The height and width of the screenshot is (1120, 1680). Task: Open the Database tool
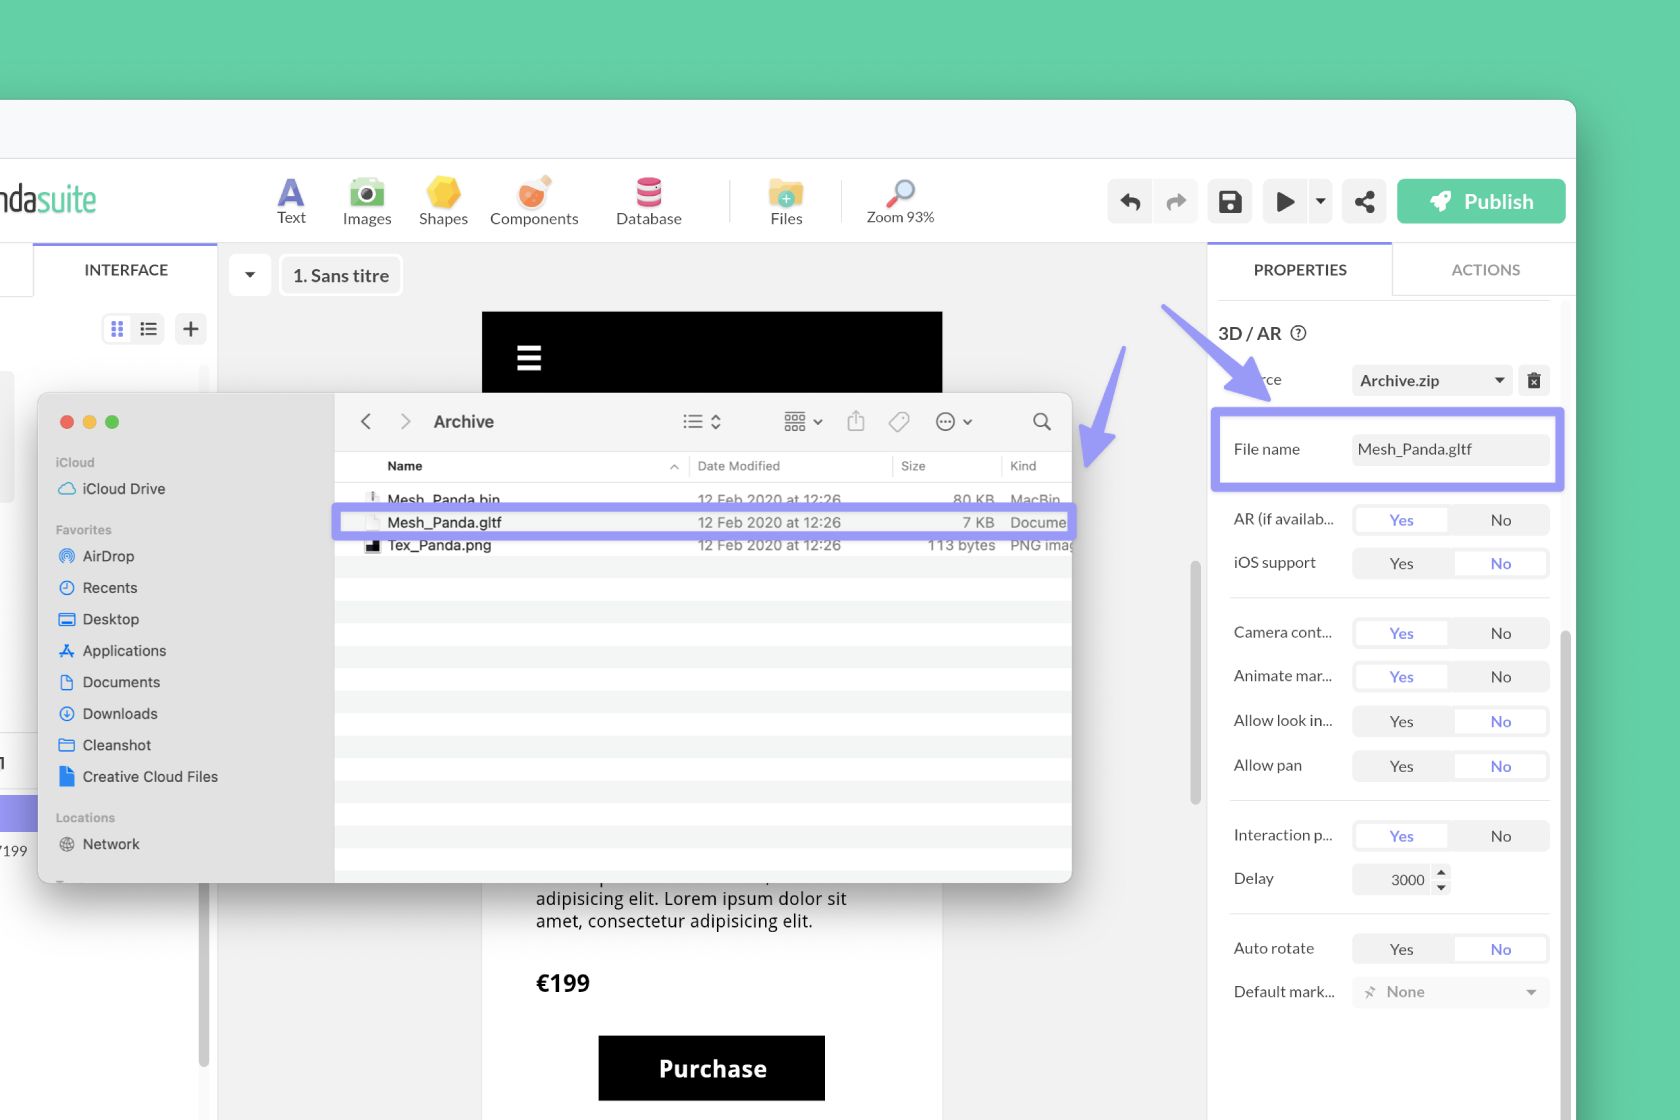click(x=648, y=201)
